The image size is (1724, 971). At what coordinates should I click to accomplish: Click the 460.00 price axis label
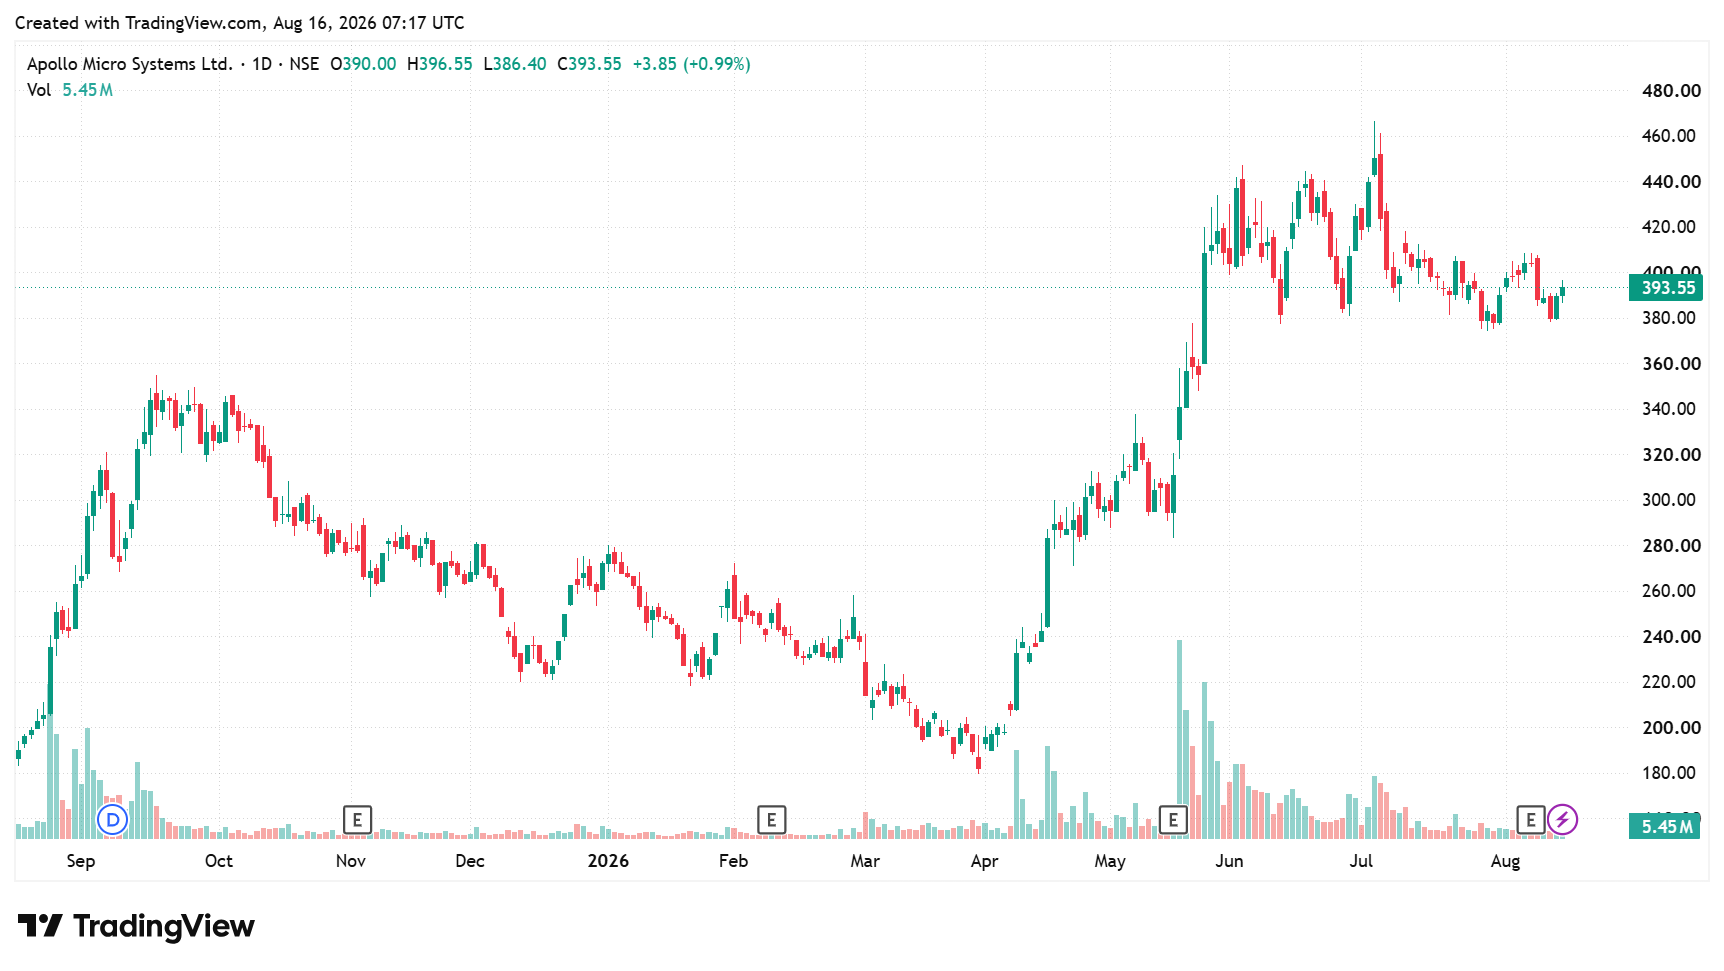(x=1669, y=136)
